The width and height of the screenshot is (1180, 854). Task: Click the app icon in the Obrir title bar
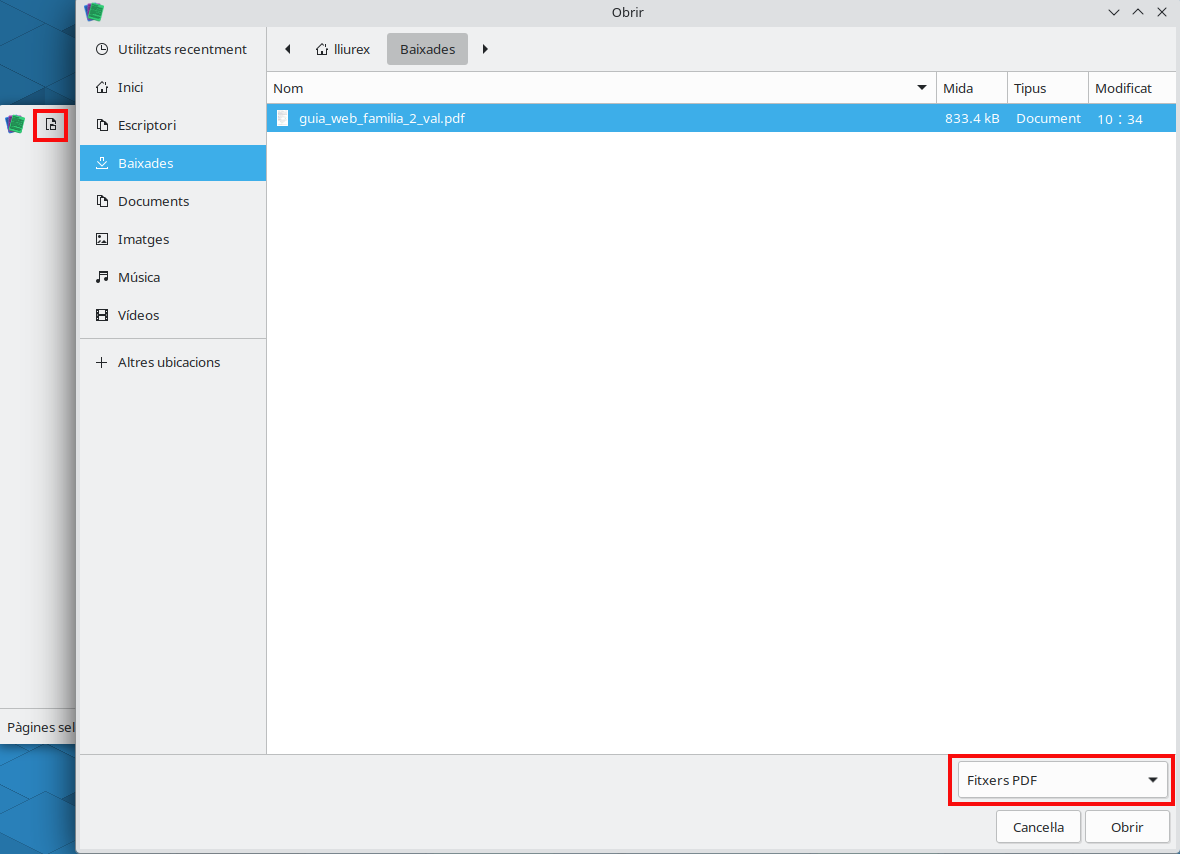click(94, 12)
